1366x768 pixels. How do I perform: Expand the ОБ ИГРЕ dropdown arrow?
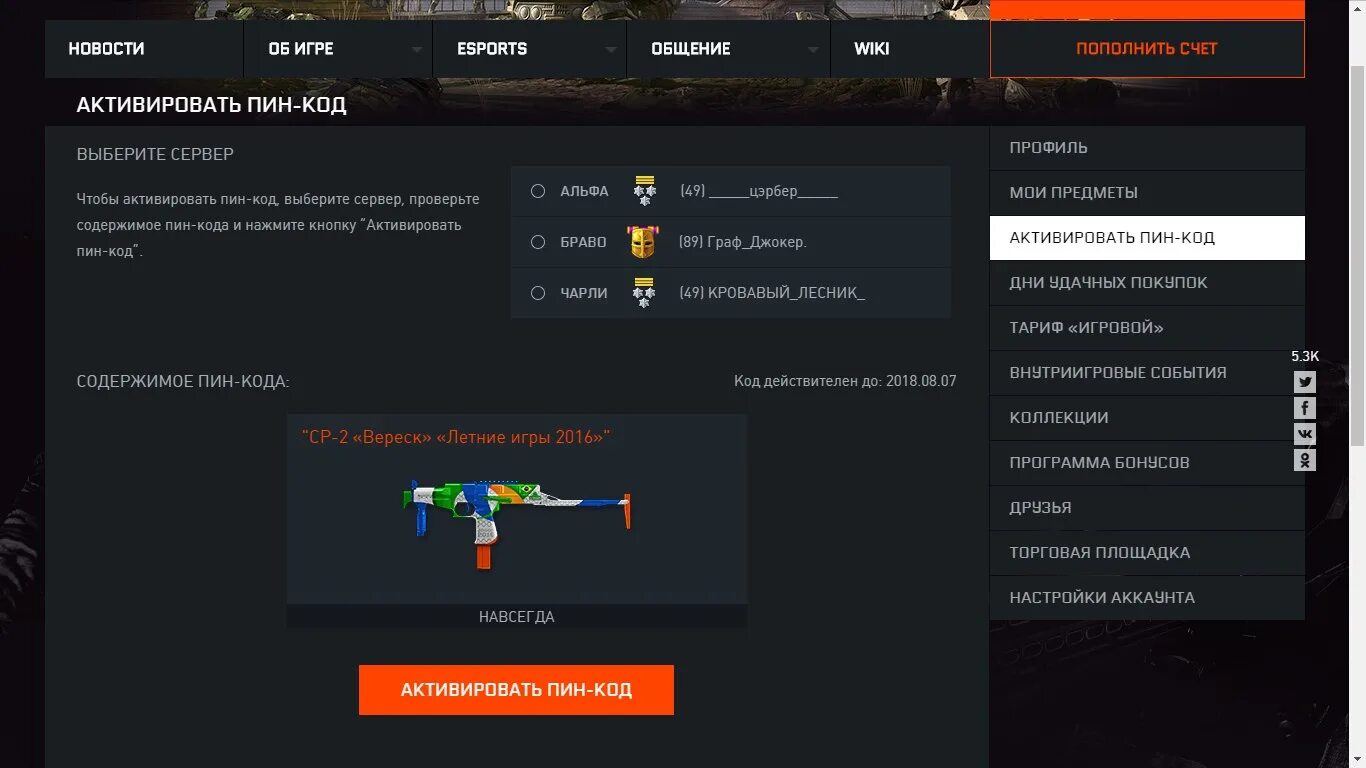coord(416,49)
